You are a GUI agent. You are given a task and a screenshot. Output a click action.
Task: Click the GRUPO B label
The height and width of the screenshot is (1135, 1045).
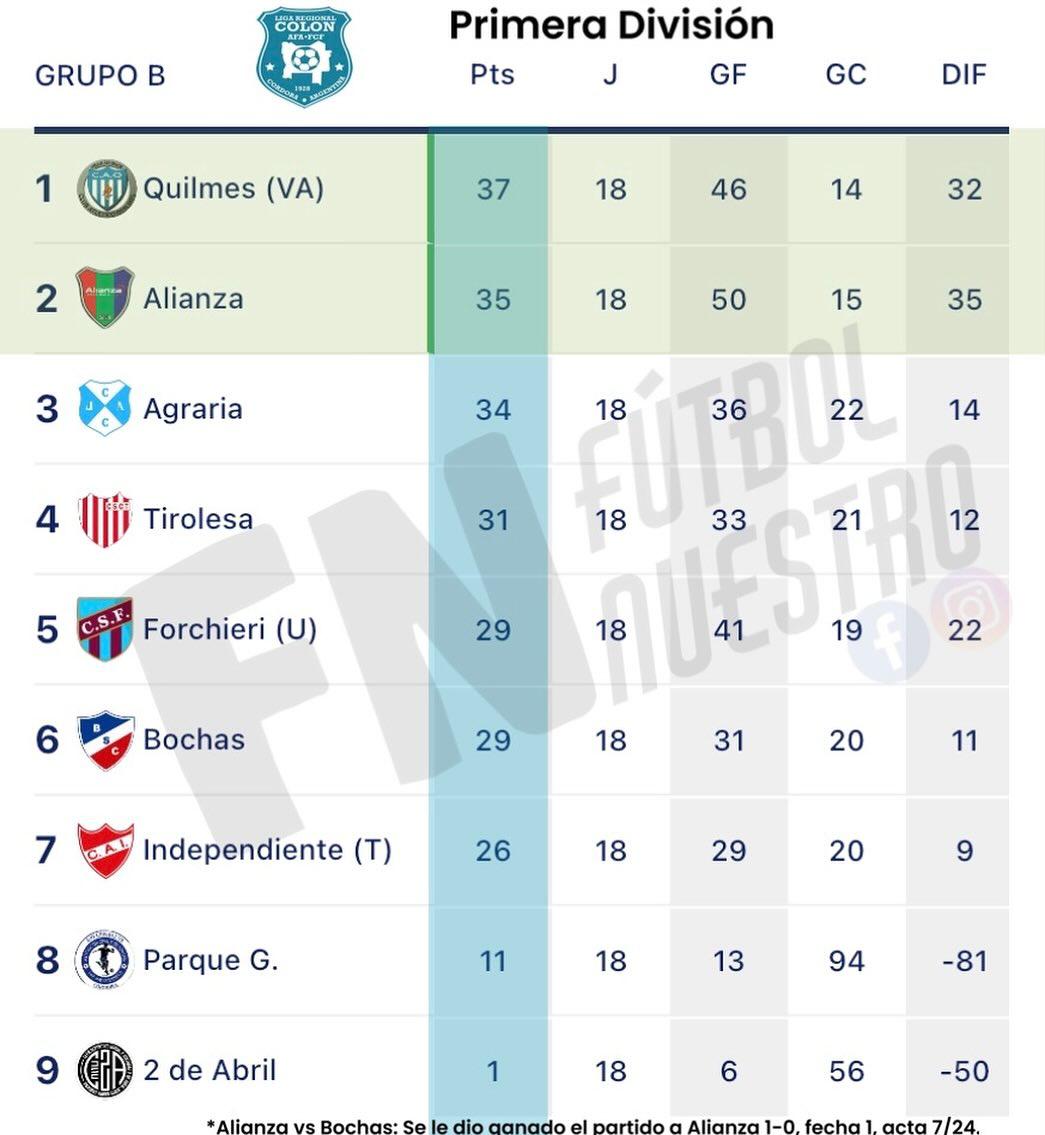tap(100, 76)
